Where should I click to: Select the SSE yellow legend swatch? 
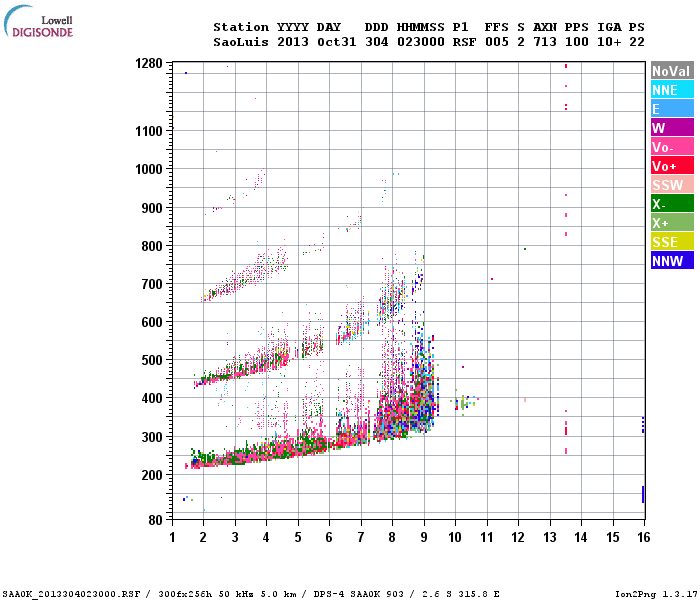click(x=672, y=242)
